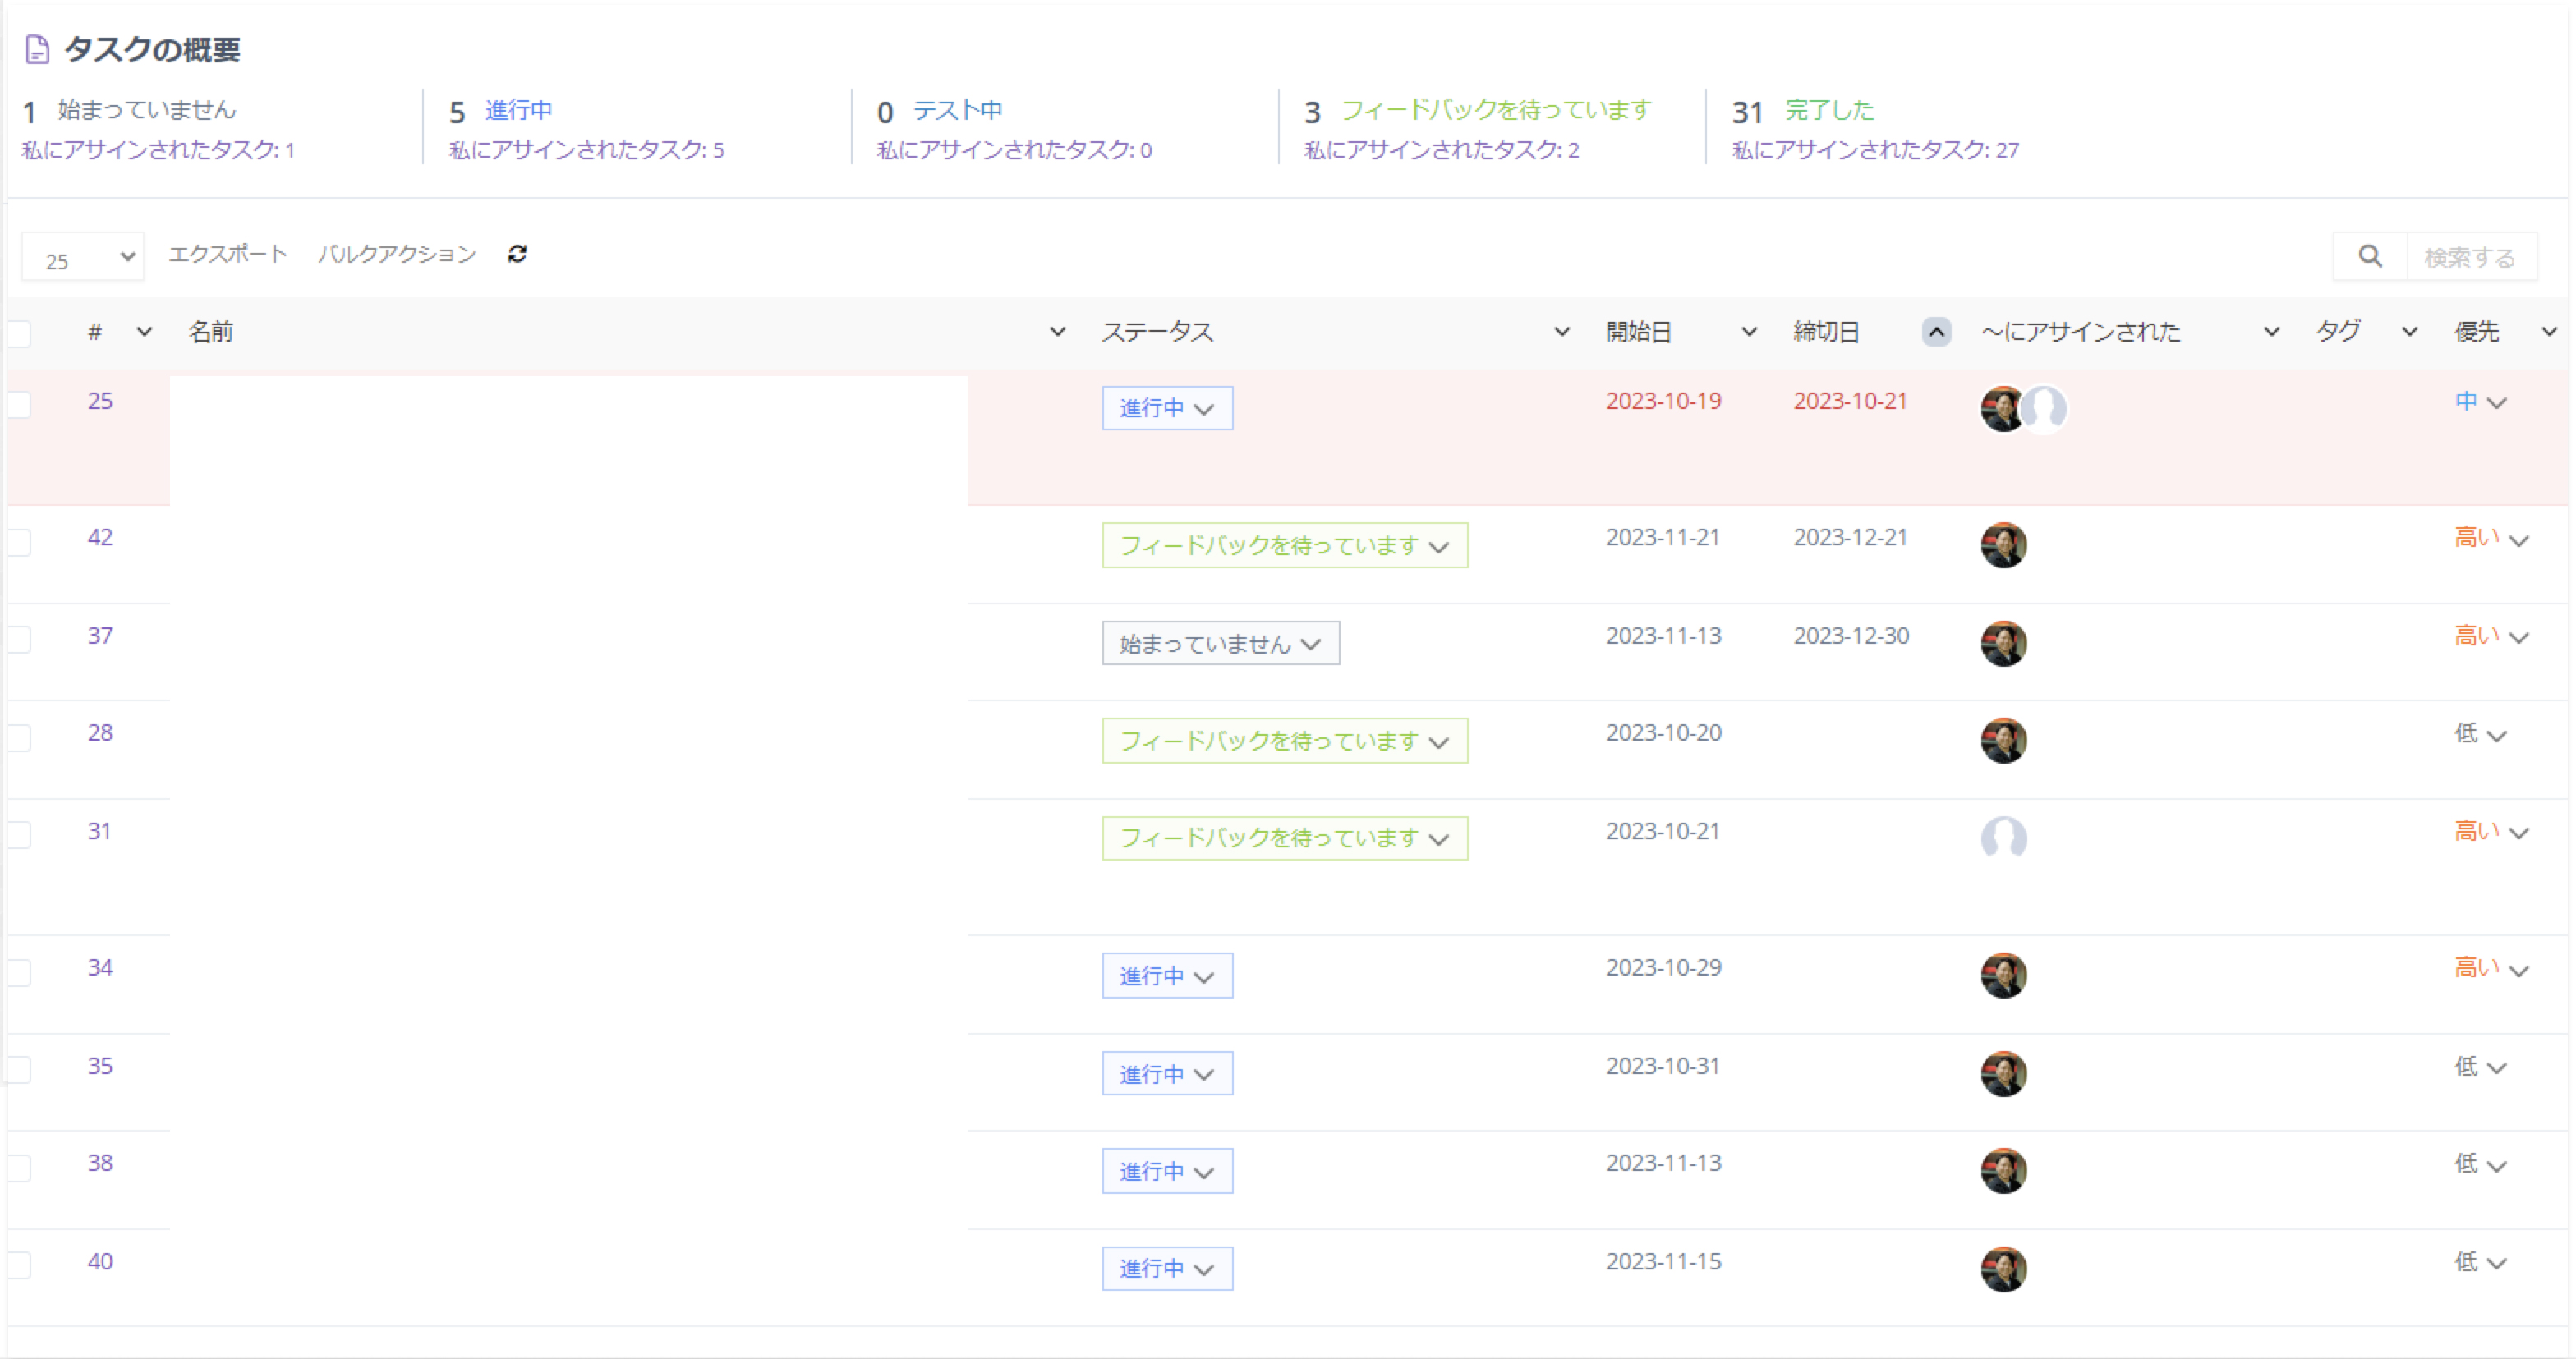The height and width of the screenshot is (1359, 2576).
Task: Click the task overview document icon
Action: point(37,49)
